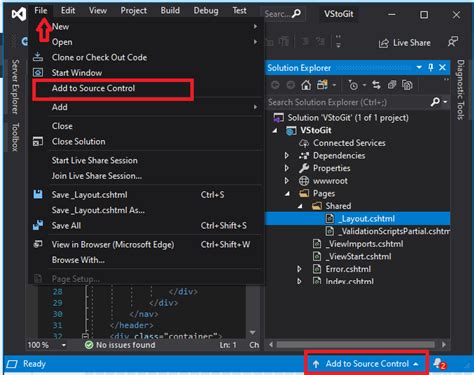This screenshot has width=474, height=375.
Task: Expand the Error.cshtml node
Action: pyautogui.click(x=299, y=269)
